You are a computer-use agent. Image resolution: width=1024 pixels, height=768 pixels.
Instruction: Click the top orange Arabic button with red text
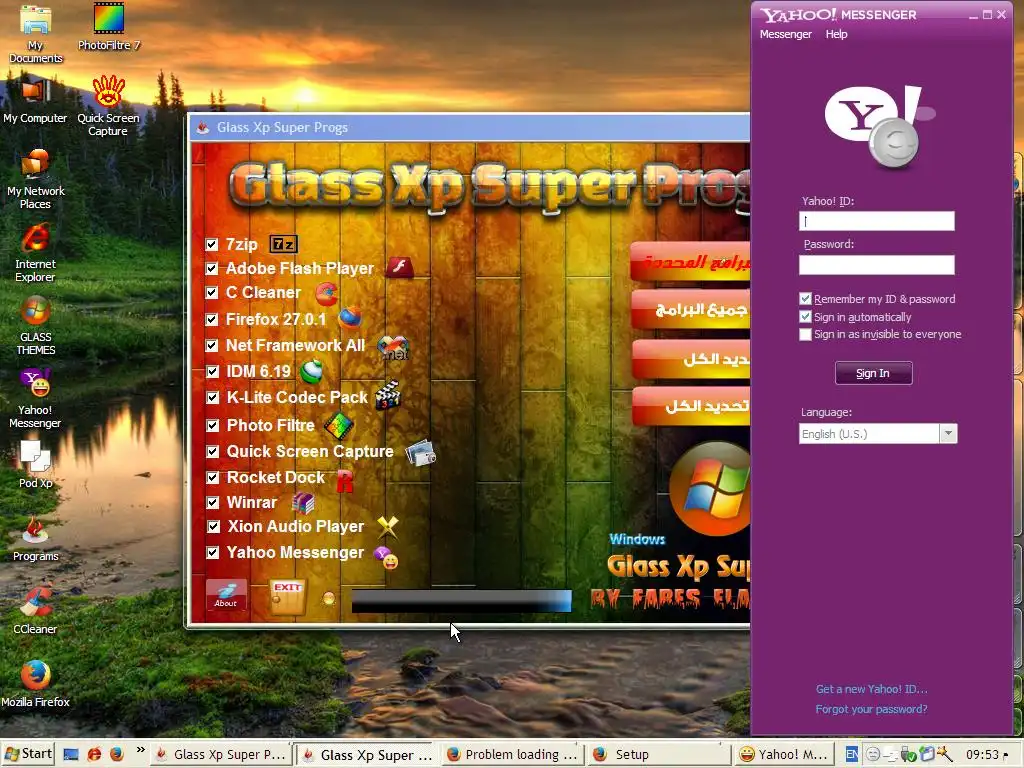(x=690, y=262)
